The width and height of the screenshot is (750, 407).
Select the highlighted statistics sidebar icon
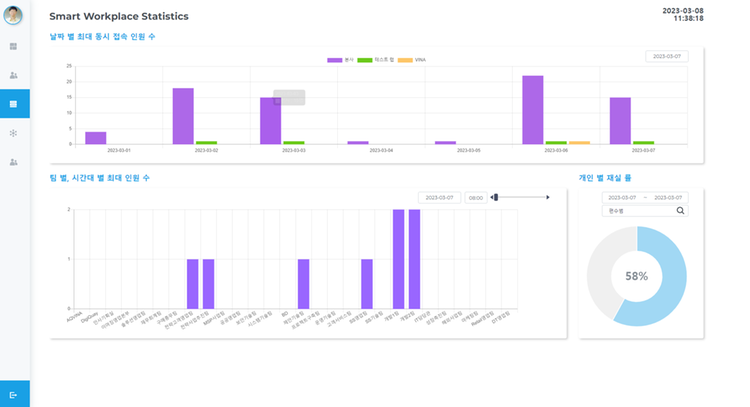click(x=14, y=104)
